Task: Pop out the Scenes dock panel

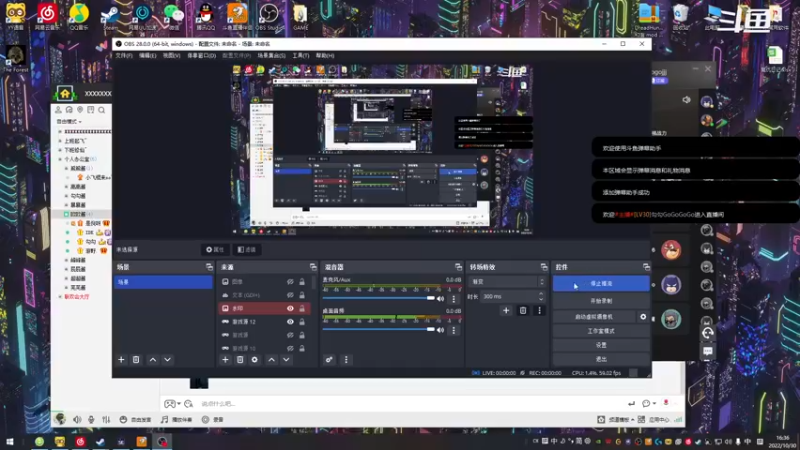Action: [209, 267]
